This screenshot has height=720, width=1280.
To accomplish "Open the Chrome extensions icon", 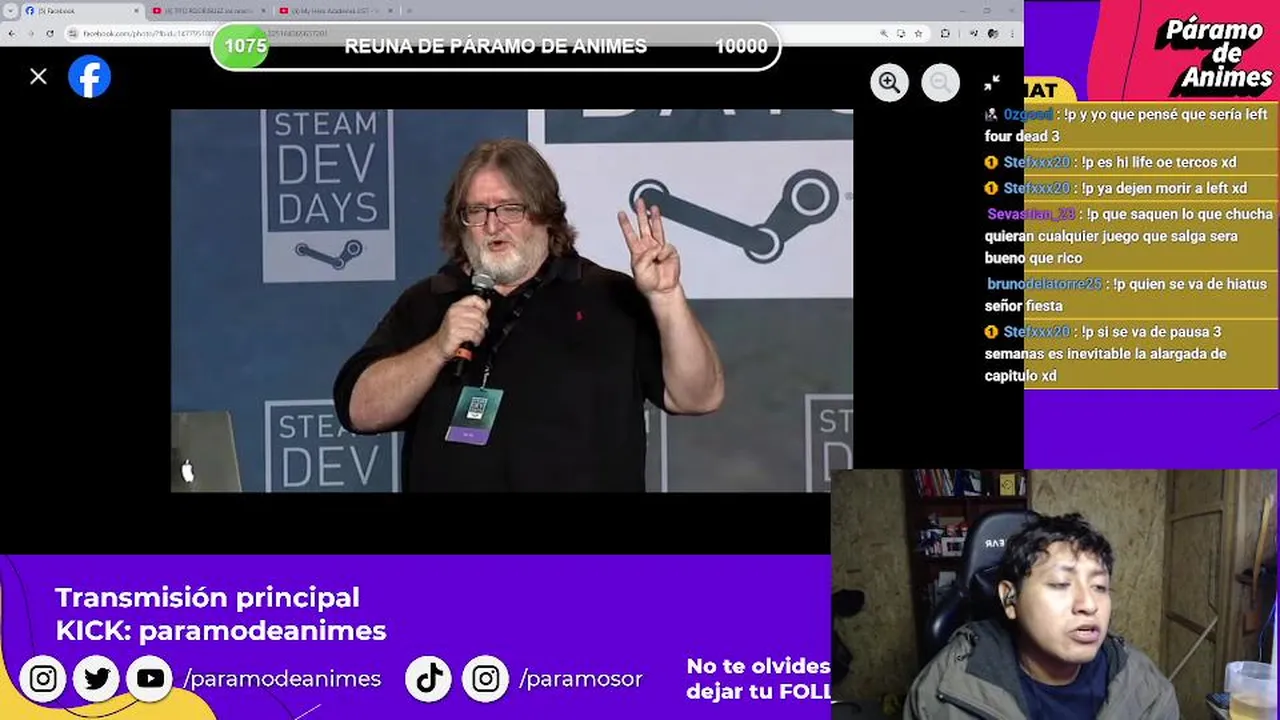I will tap(945, 33).
